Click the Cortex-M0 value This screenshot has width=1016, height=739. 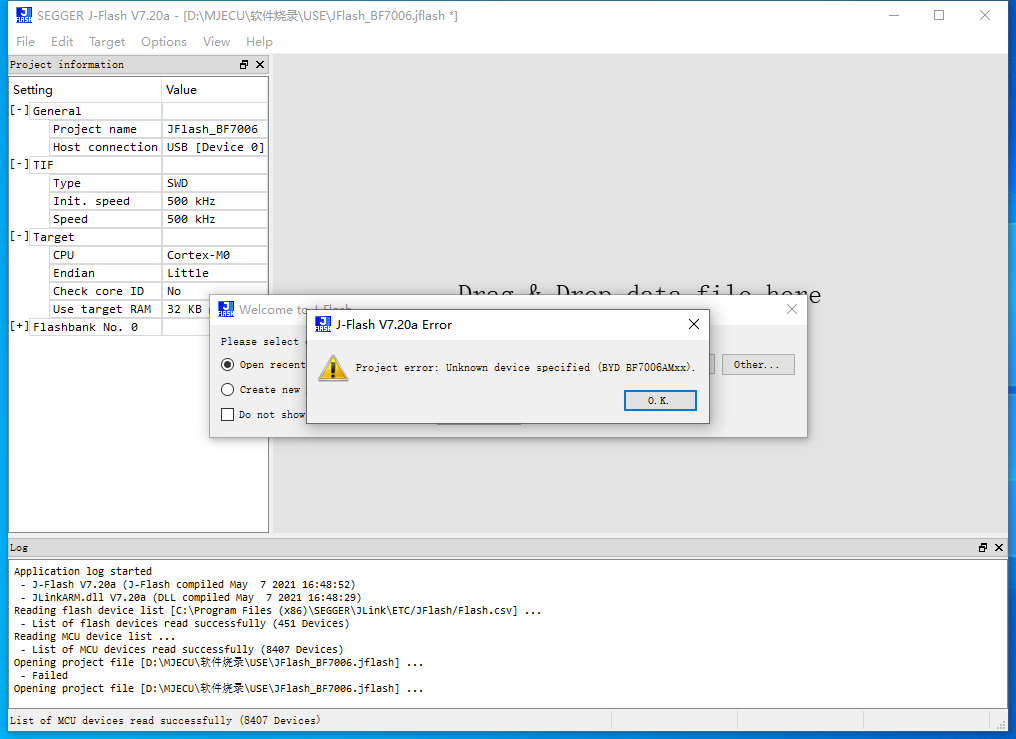pyautogui.click(x=214, y=255)
